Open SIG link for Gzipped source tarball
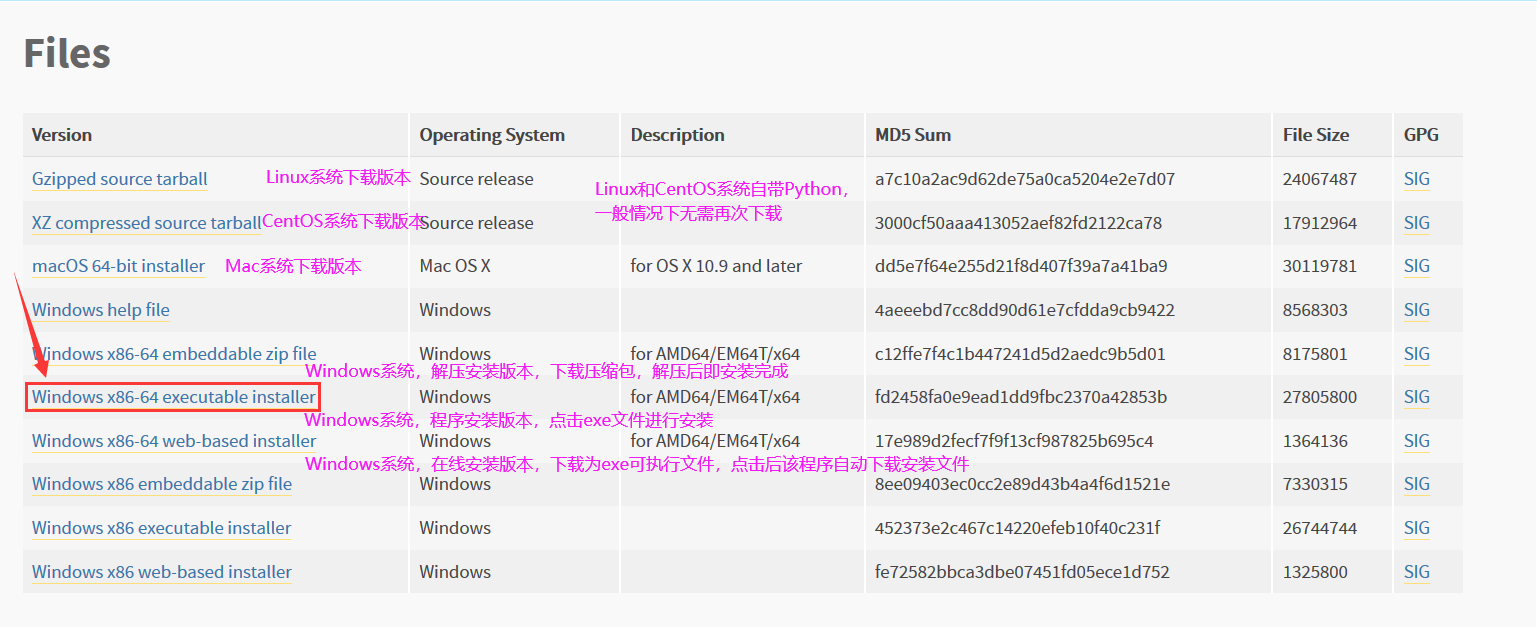The height and width of the screenshot is (627, 1537). pyautogui.click(x=1417, y=180)
